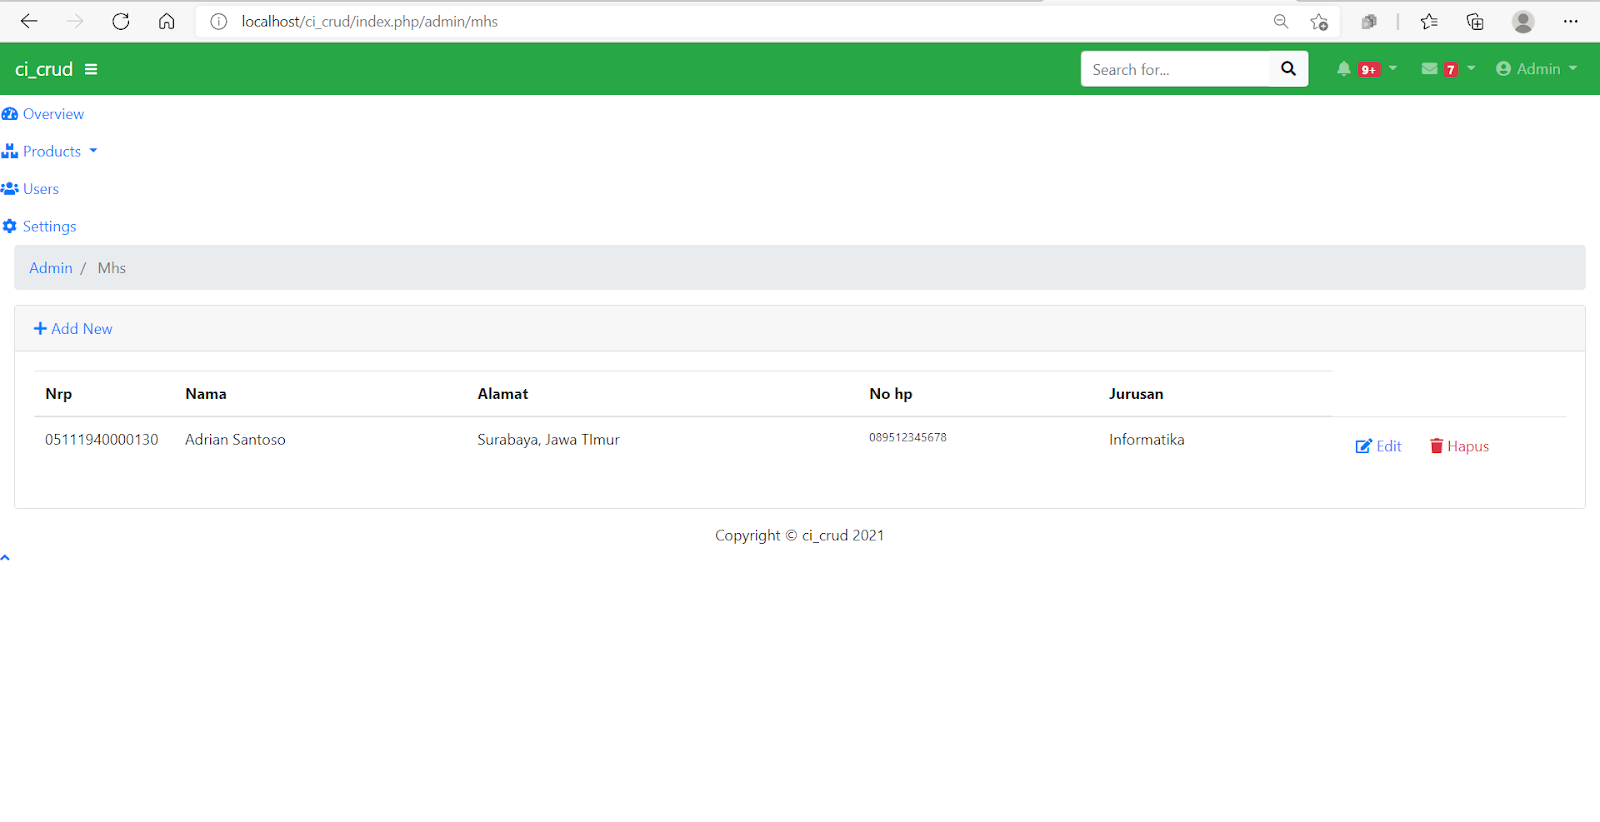Expand the messages dropdown caret

click(1471, 69)
